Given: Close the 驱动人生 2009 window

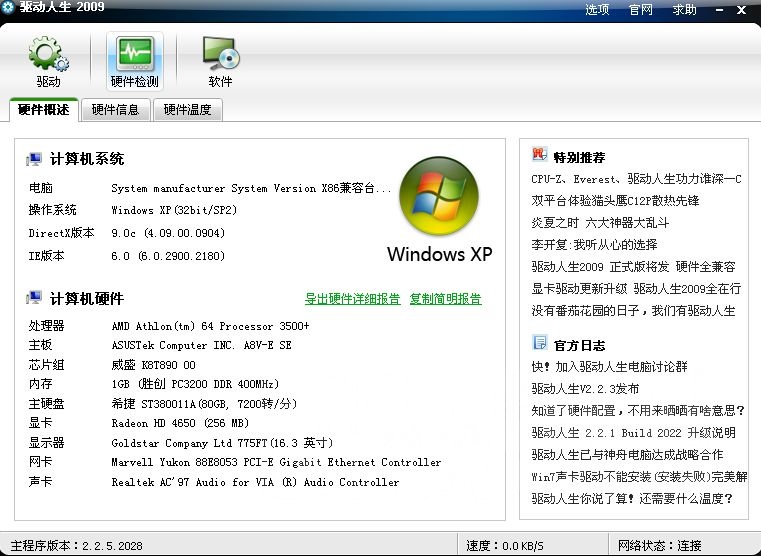Looking at the screenshot, I should coord(741,10).
